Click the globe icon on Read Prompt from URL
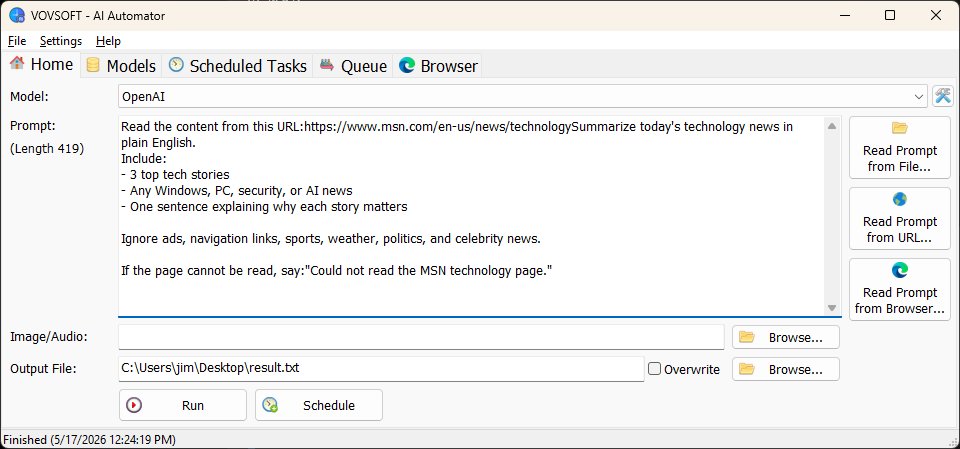Screen dimensions: 960x449 click(899, 199)
